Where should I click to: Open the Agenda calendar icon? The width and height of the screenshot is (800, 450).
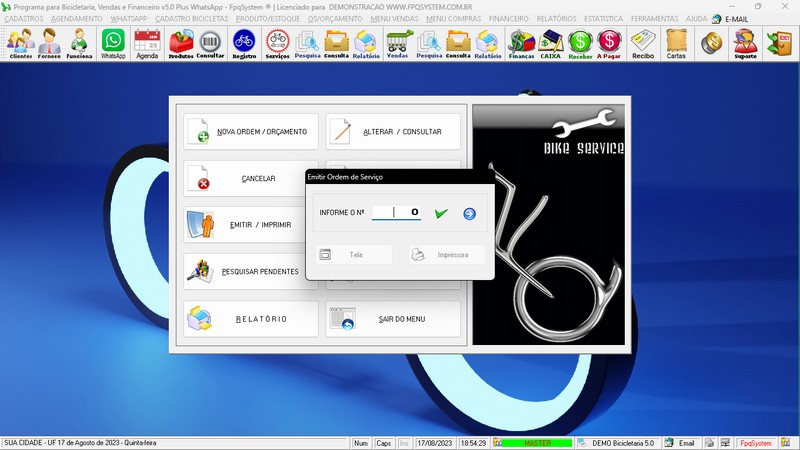(147, 44)
